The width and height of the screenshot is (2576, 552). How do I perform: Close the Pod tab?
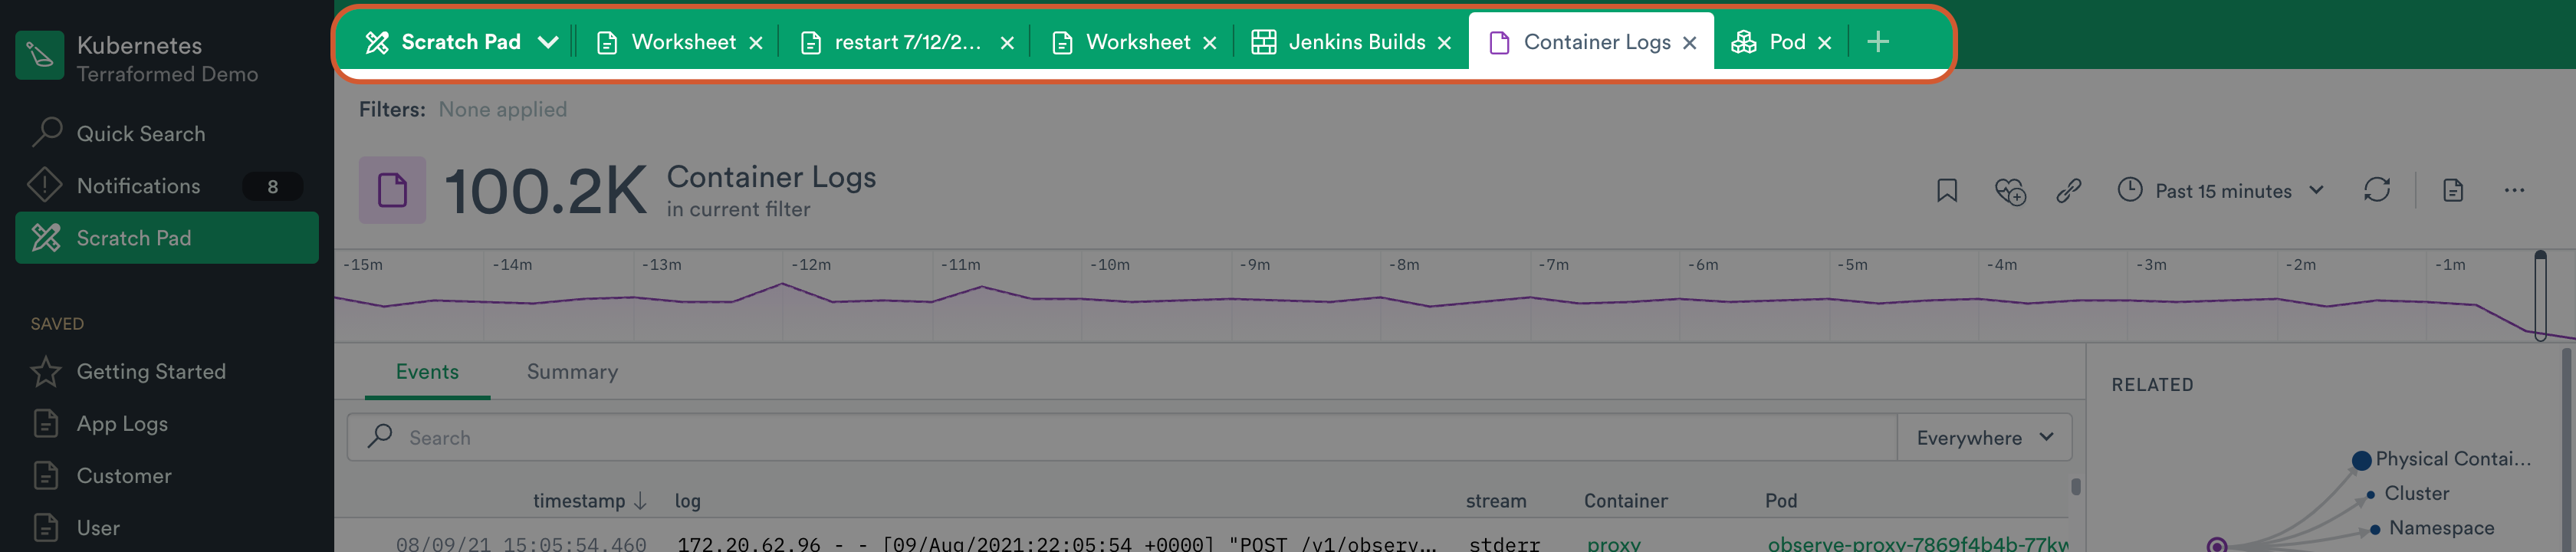(x=1825, y=43)
